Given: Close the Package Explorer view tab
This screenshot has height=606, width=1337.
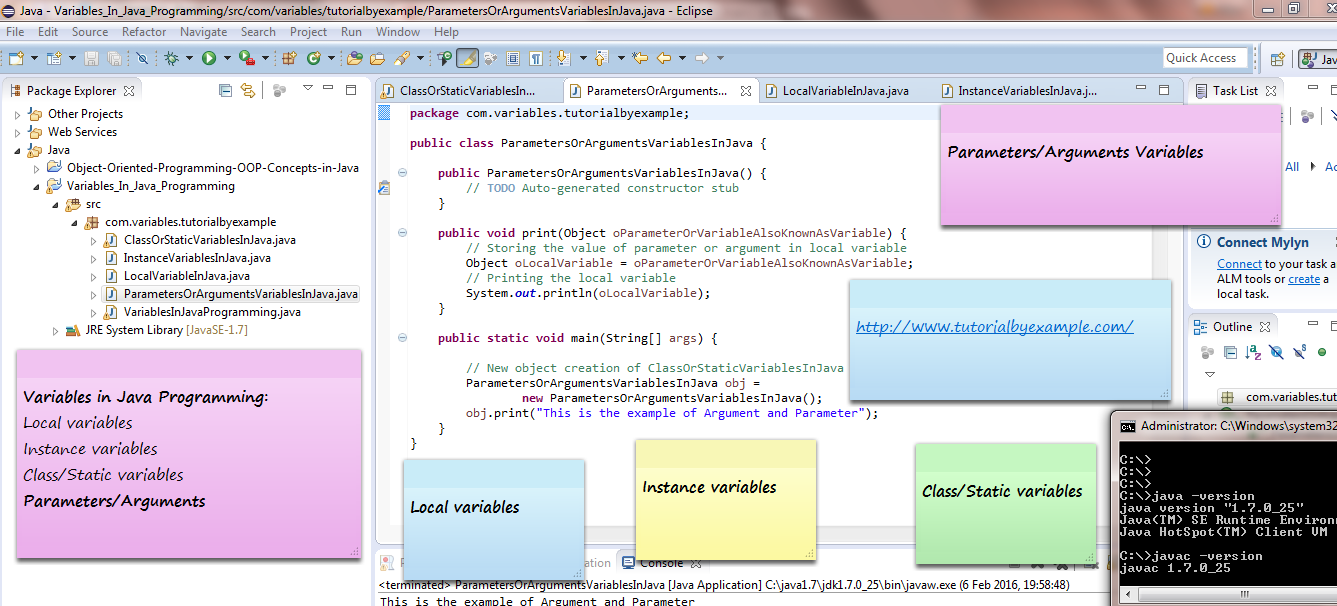Looking at the screenshot, I should (129, 90).
